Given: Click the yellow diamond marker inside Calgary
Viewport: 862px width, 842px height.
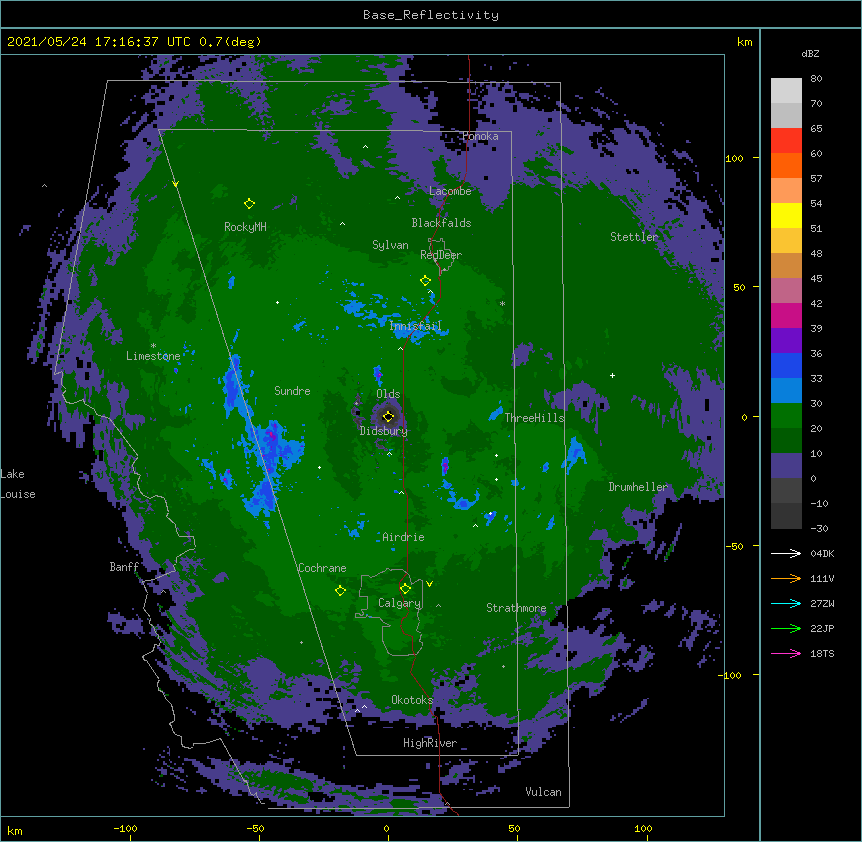Looking at the screenshot, I should point(405,589).
